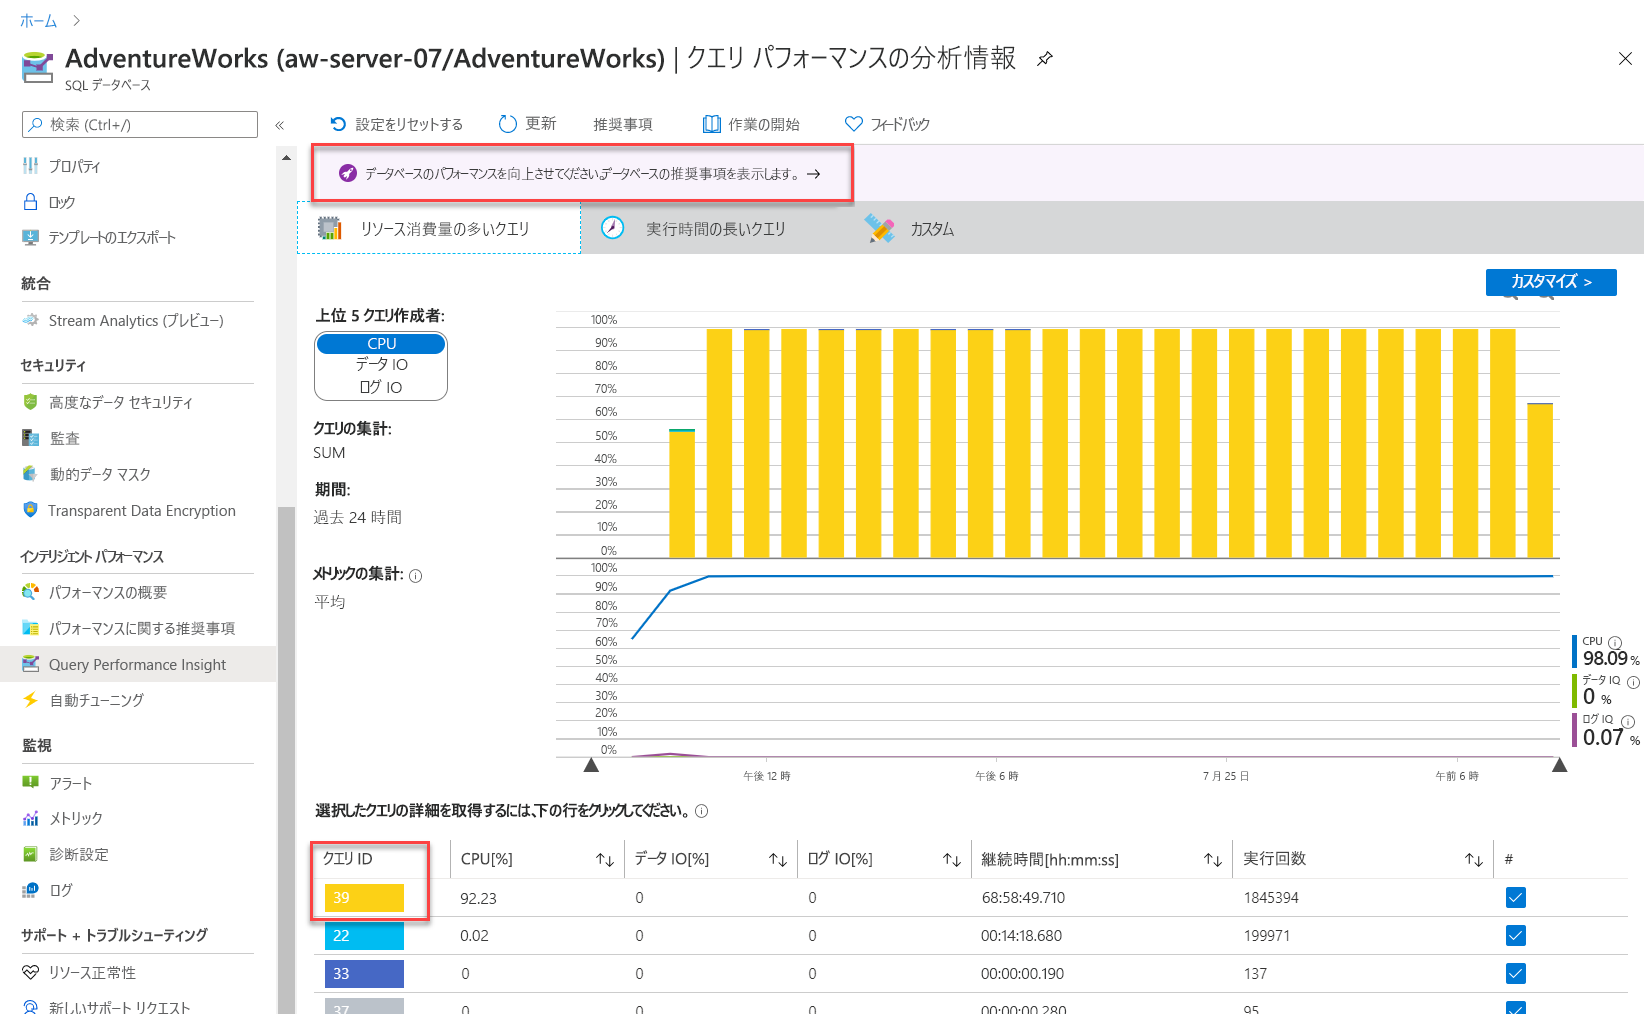Open the カスタム tab
Viewport: 1644px width, 1014px height.
(x=910, y=229)
